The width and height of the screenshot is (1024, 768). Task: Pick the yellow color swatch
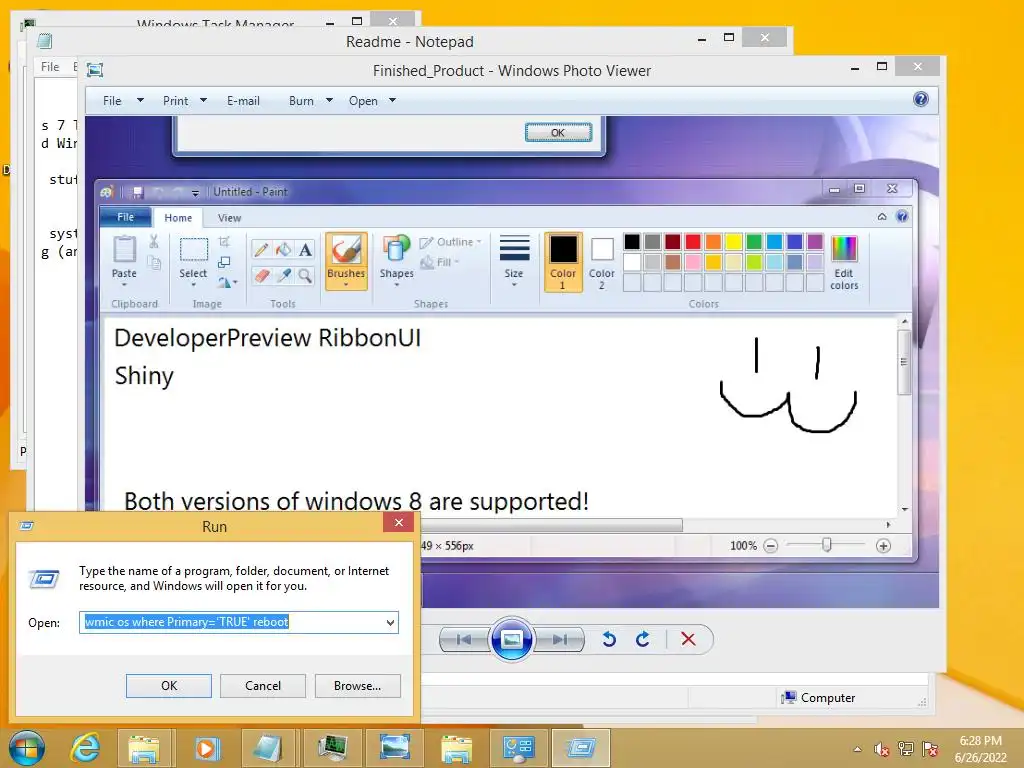733,242
